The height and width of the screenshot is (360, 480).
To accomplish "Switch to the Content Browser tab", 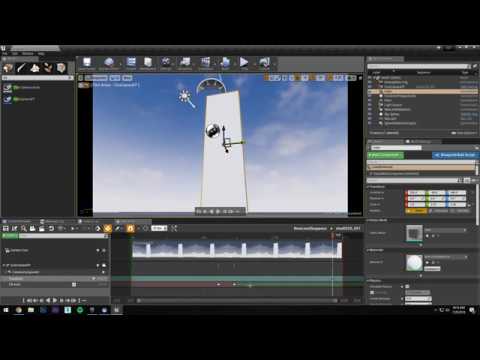I will [x=19, y=221].
